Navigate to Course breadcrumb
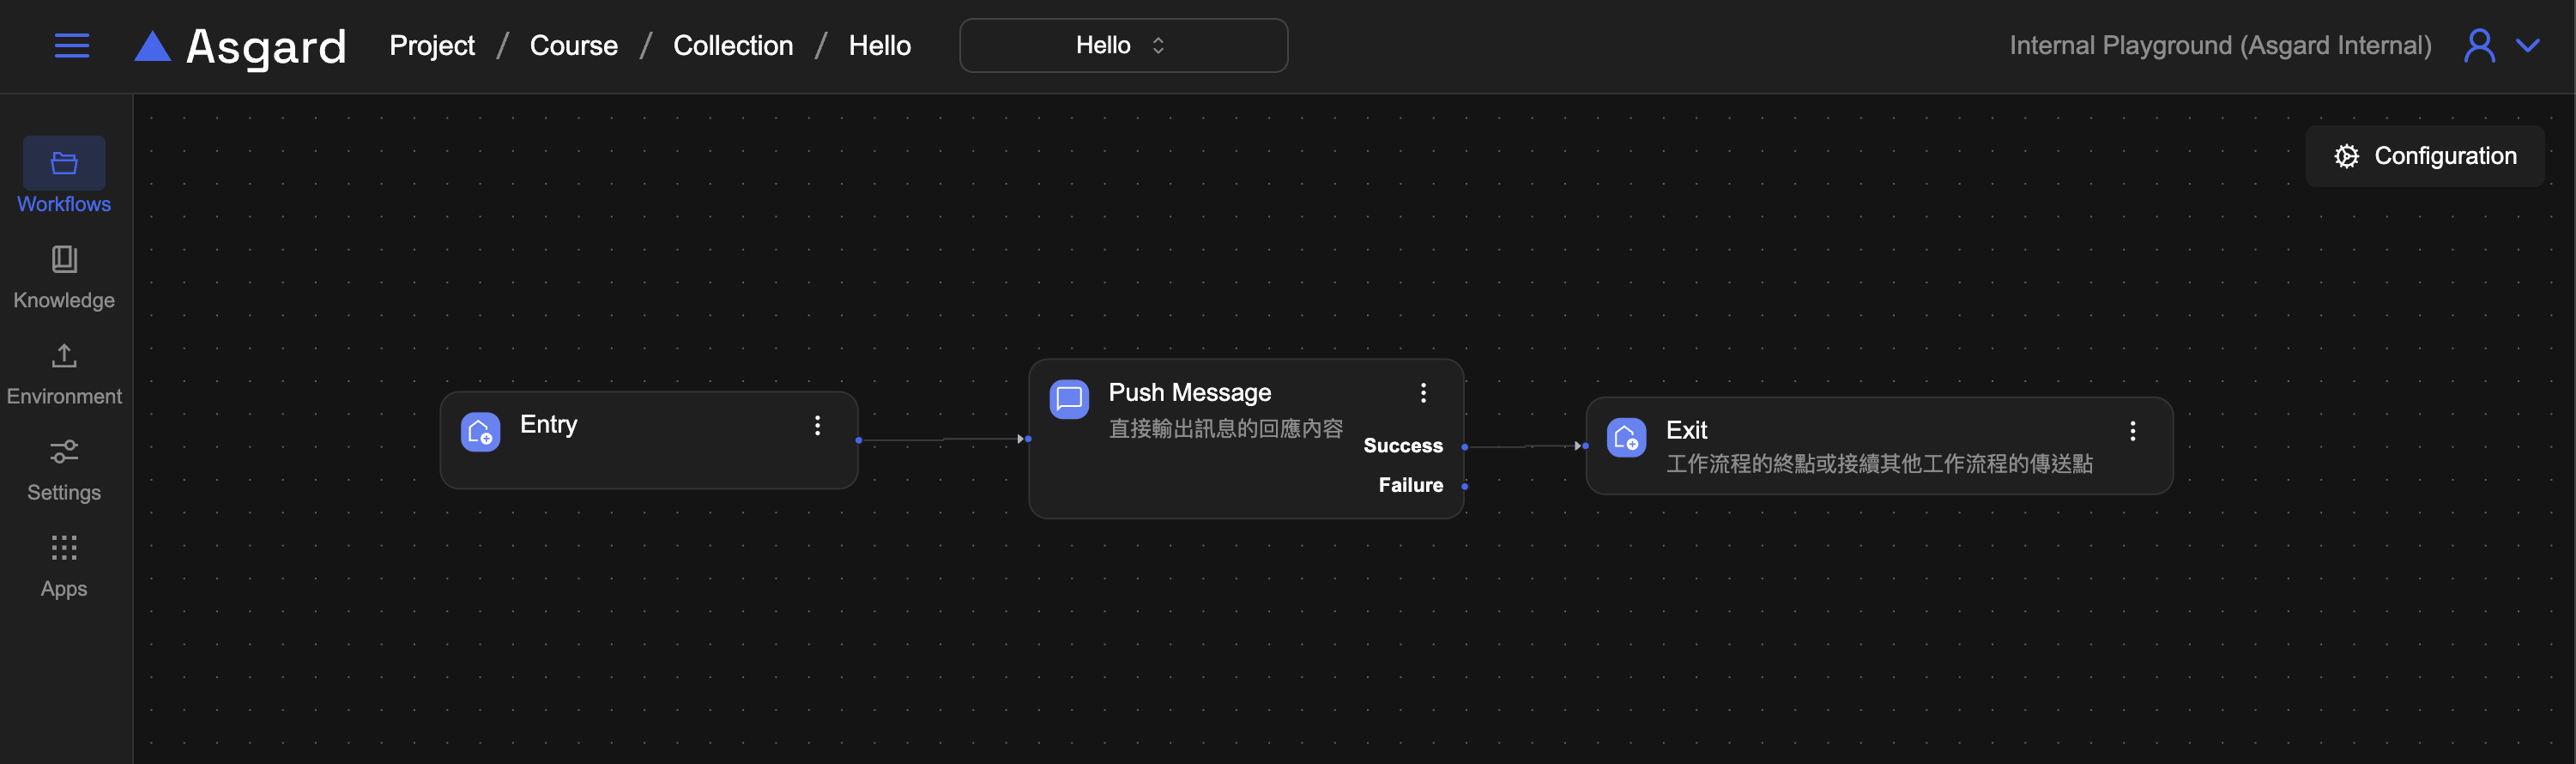The height and width of the screenshot is (764, 2576). pos(573,46)
